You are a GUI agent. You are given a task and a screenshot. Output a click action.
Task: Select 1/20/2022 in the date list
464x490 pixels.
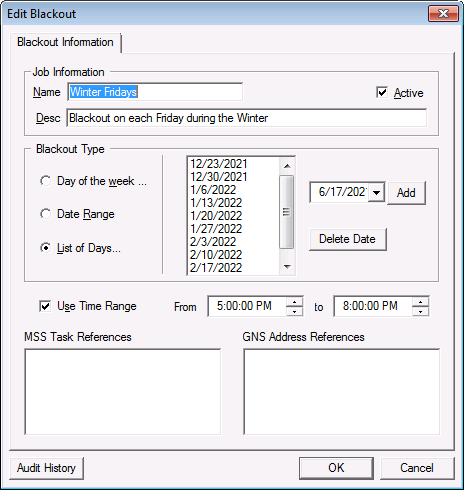click(x=216, y=216)
